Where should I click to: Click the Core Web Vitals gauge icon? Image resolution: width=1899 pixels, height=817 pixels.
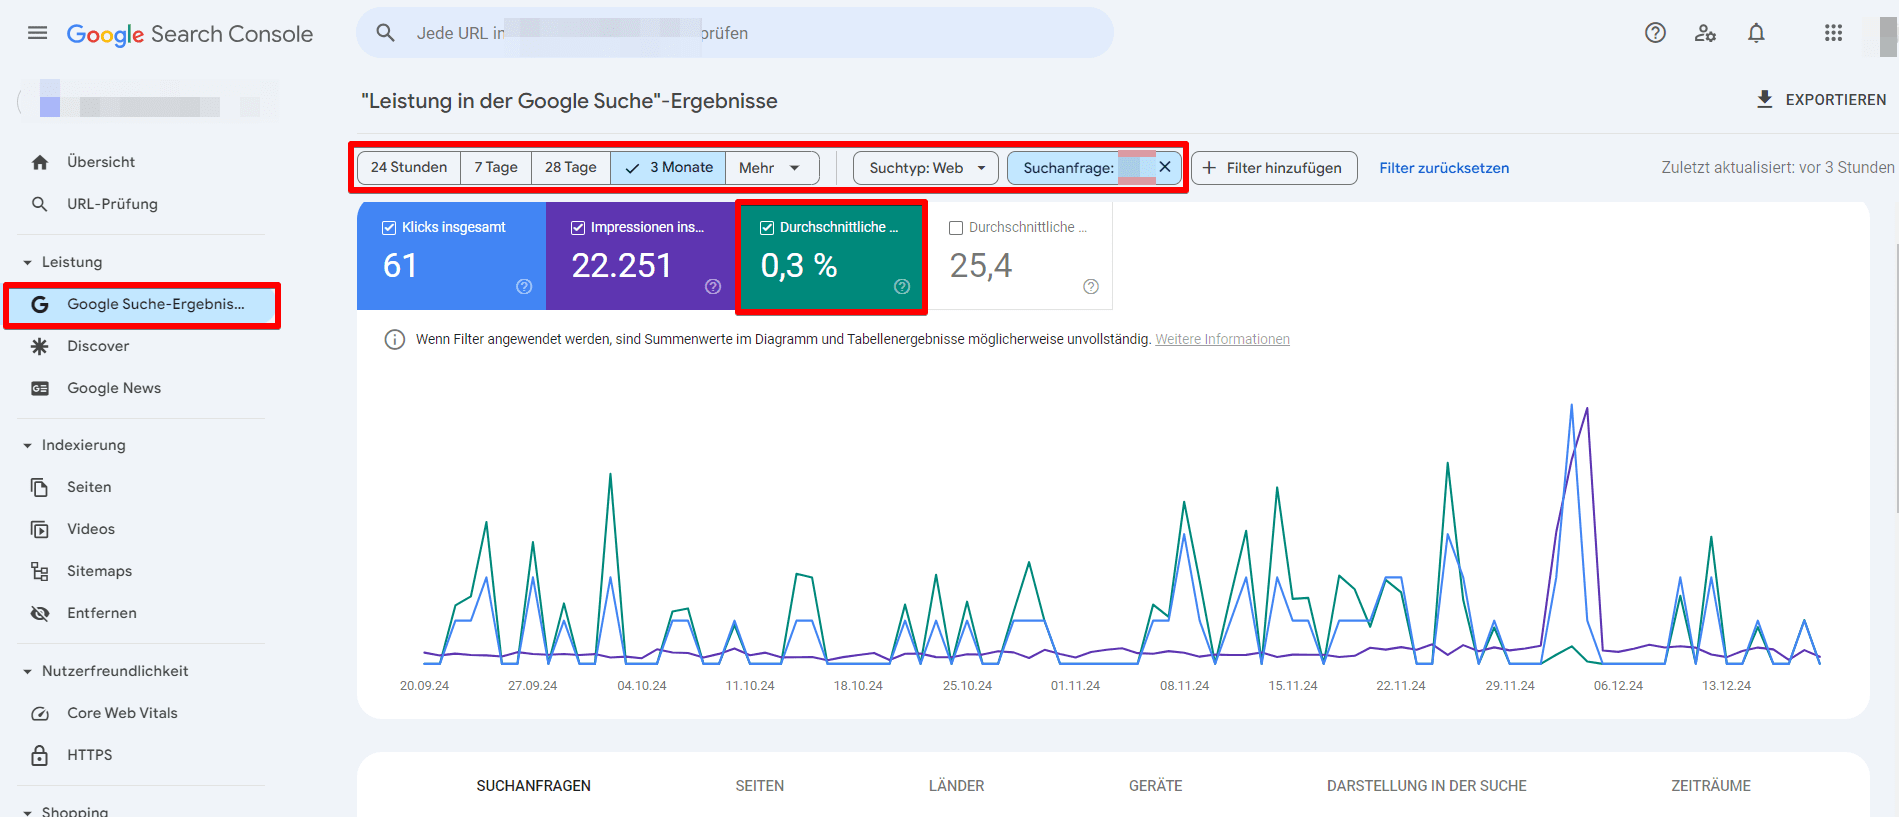[40, 713]
